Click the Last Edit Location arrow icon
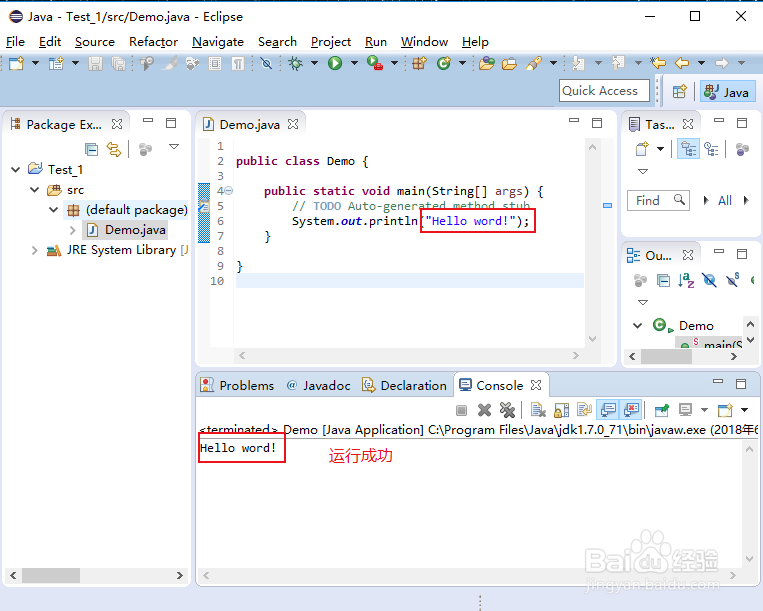The image size is (763, 611). pos(658,63)
